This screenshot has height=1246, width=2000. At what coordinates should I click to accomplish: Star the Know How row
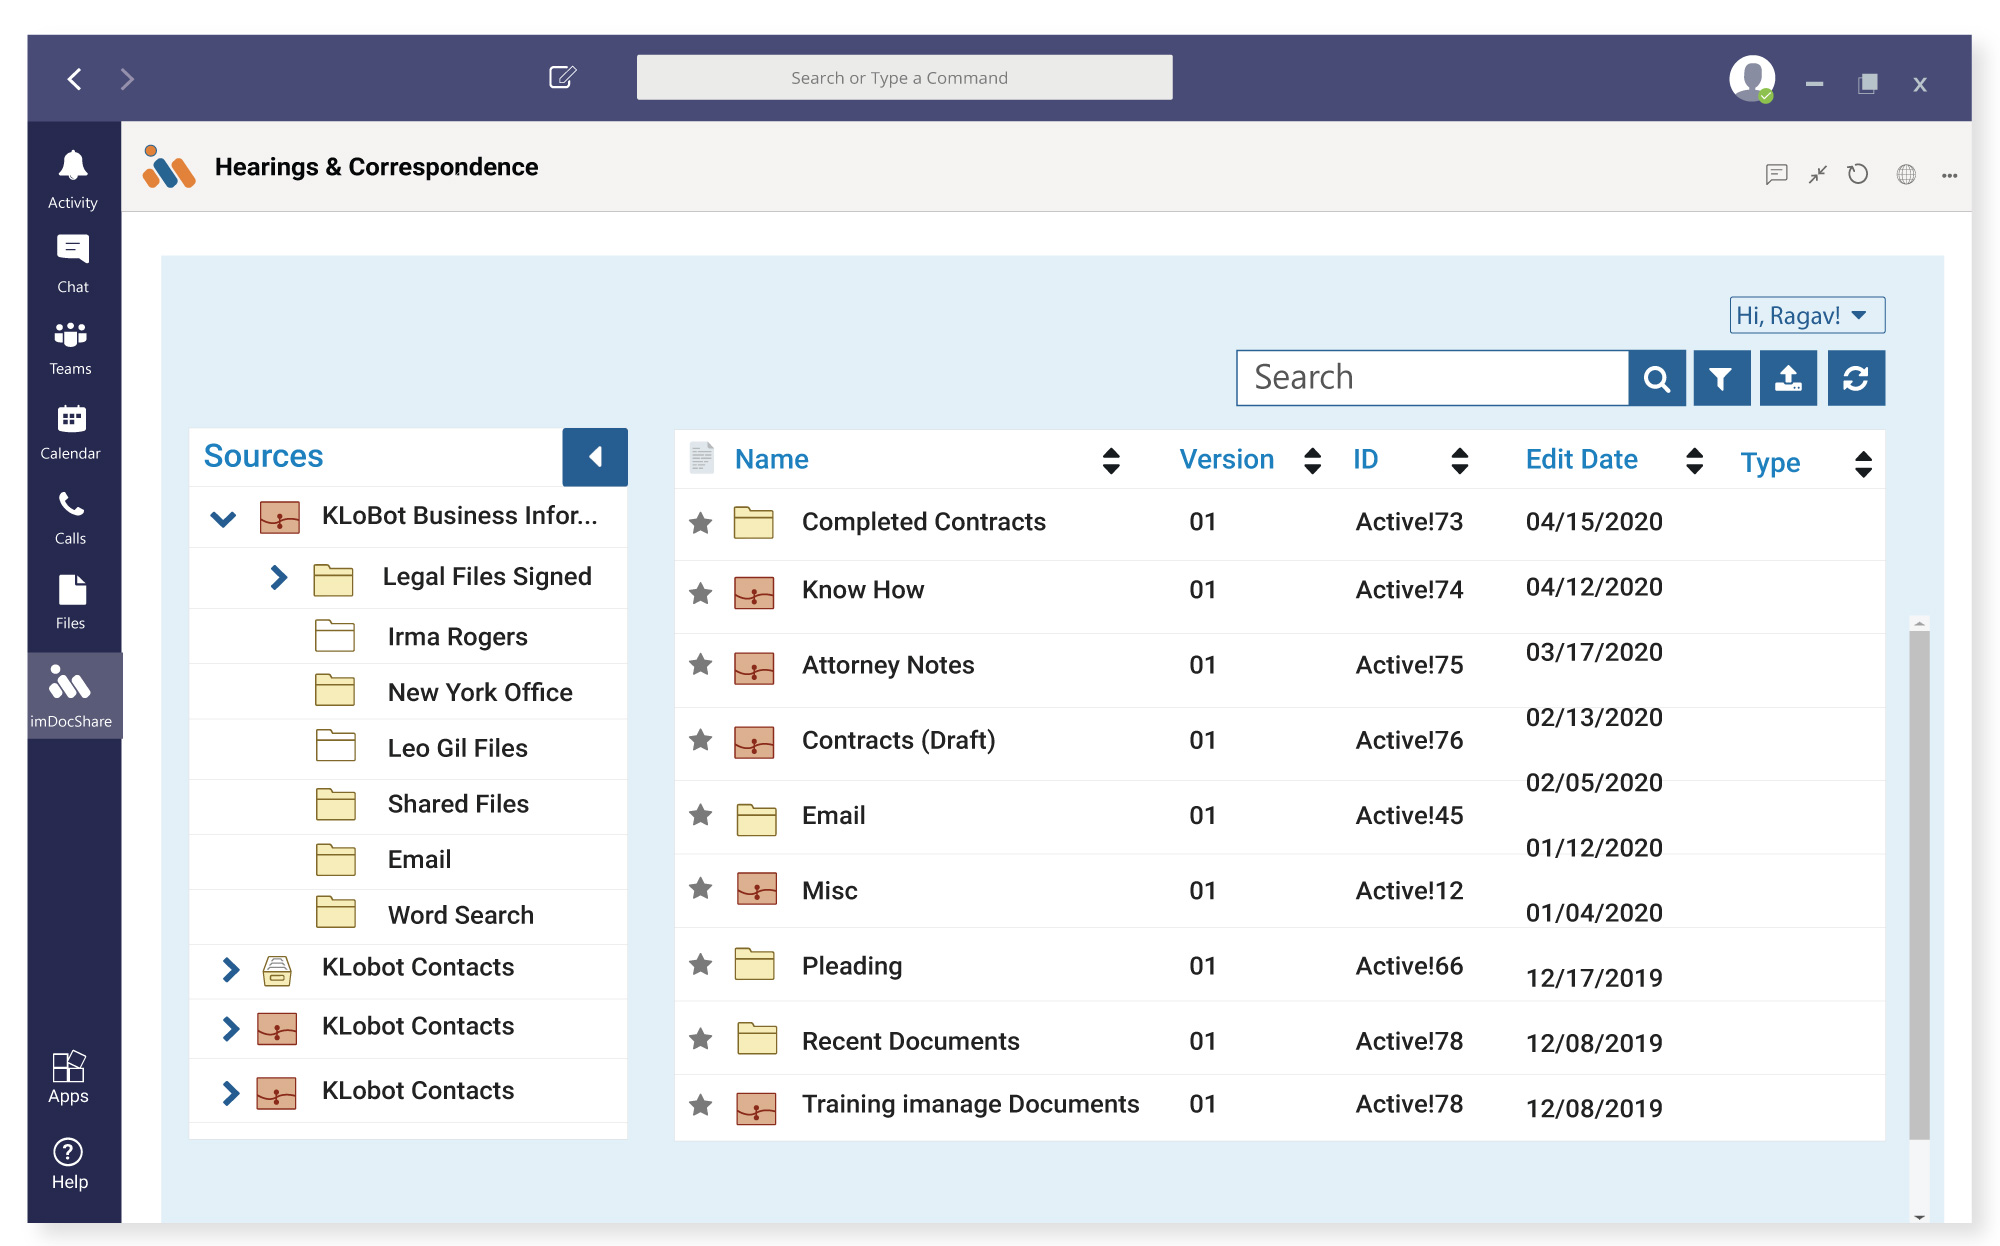(x=701, y=593)
